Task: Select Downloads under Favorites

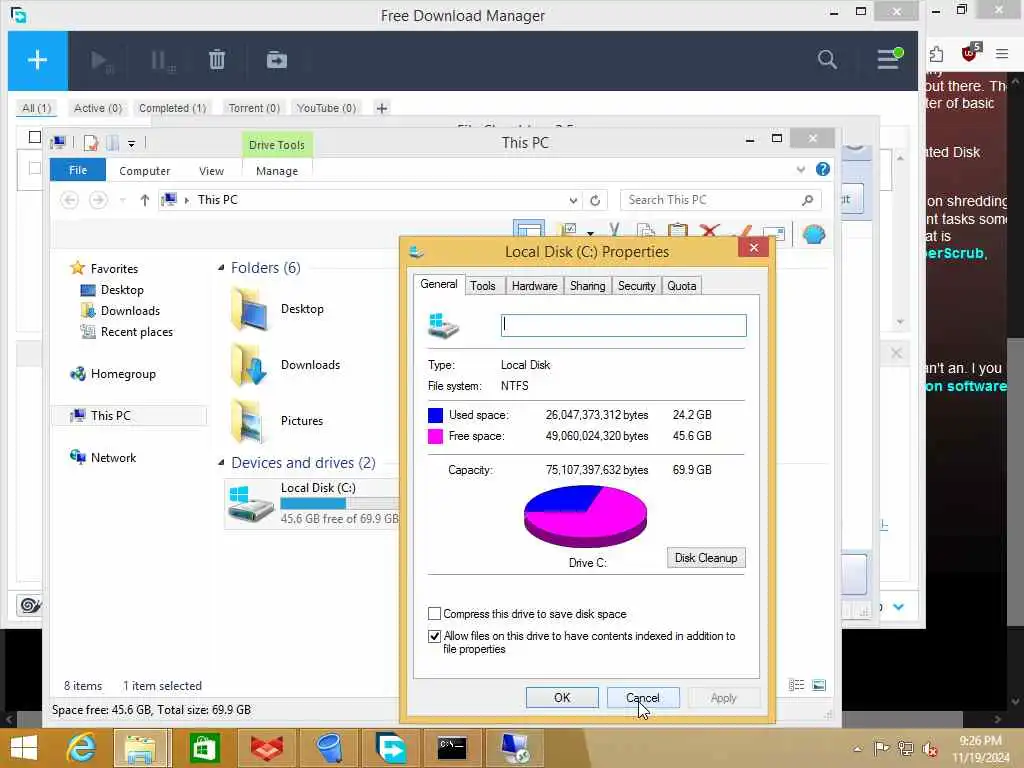Action: tap(130, 311)
